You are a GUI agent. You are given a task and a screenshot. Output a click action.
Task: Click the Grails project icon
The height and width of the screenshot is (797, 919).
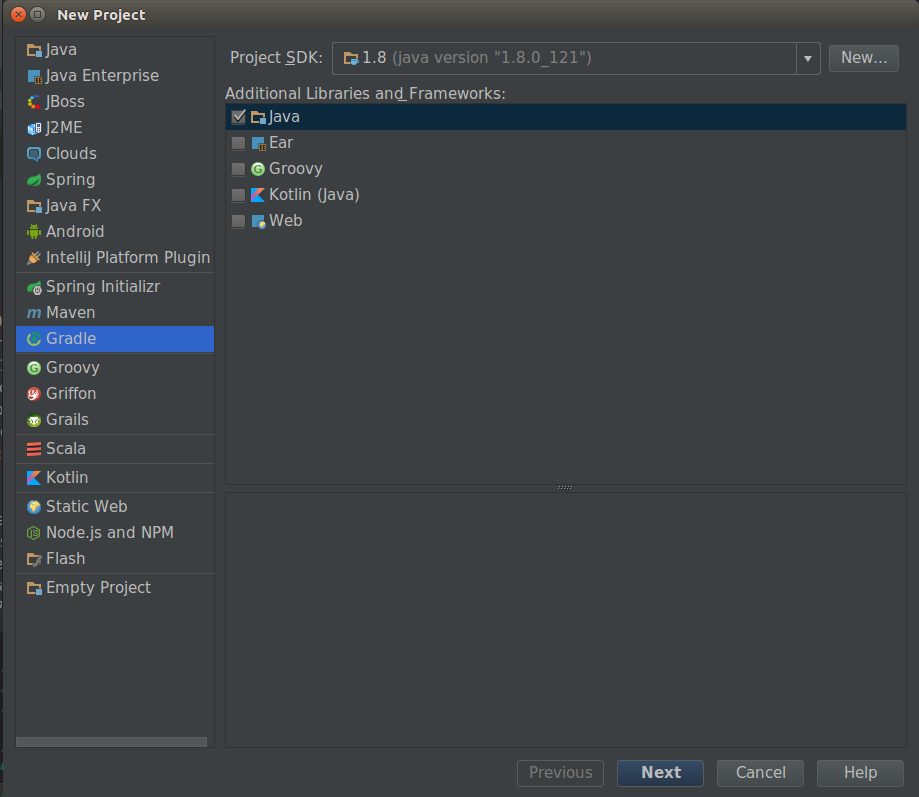34,420
